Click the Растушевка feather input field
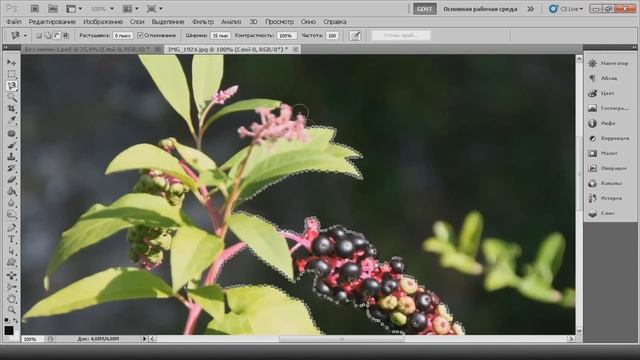The width and height of the screenshot is (640, 360). pyautogui.click(x=122, y=36)
